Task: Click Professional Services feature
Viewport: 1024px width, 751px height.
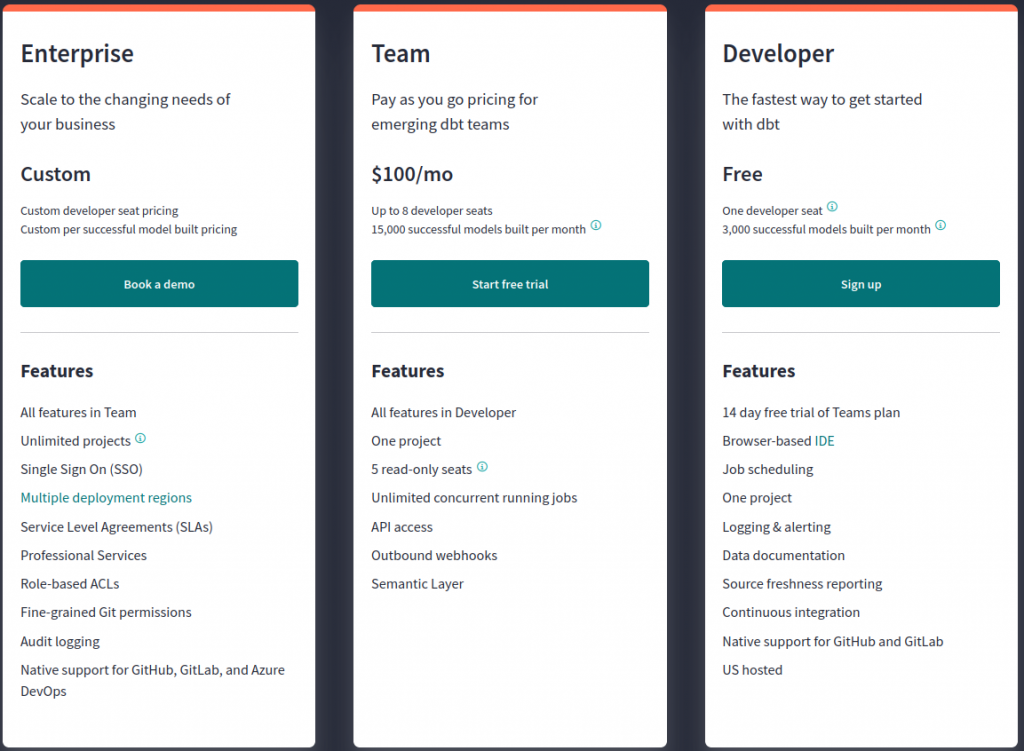Action: [x=84, y=555]
